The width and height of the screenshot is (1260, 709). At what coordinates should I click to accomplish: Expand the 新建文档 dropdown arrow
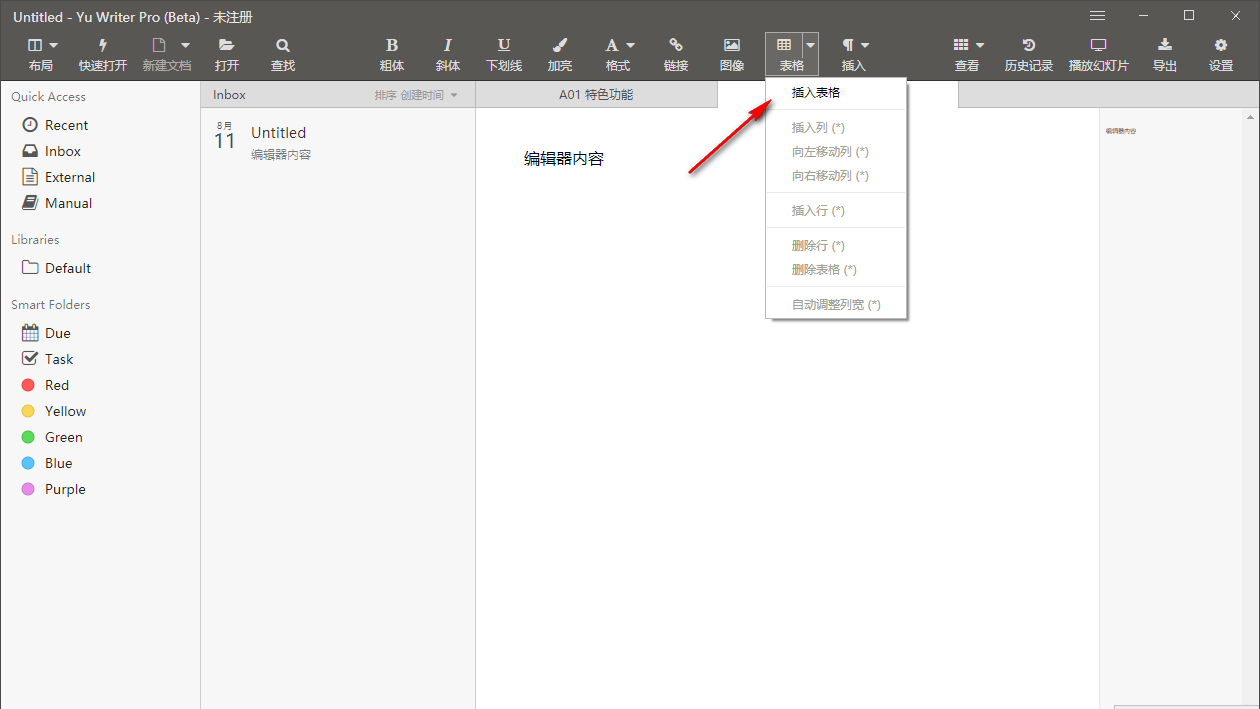click(185, 45)
